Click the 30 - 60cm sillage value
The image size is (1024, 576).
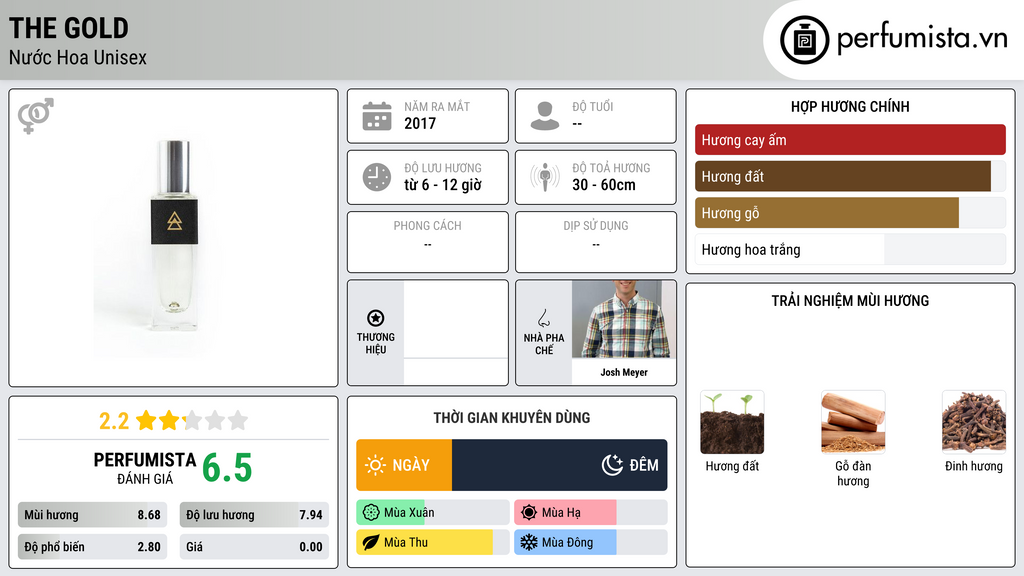(604, 185)
